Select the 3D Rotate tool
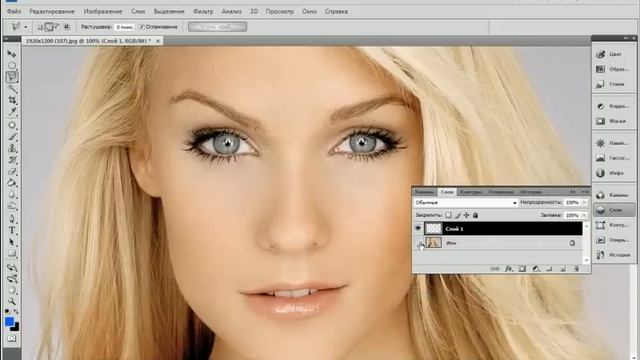The height and width of the screenshot is (360, 640). point(12,268)
